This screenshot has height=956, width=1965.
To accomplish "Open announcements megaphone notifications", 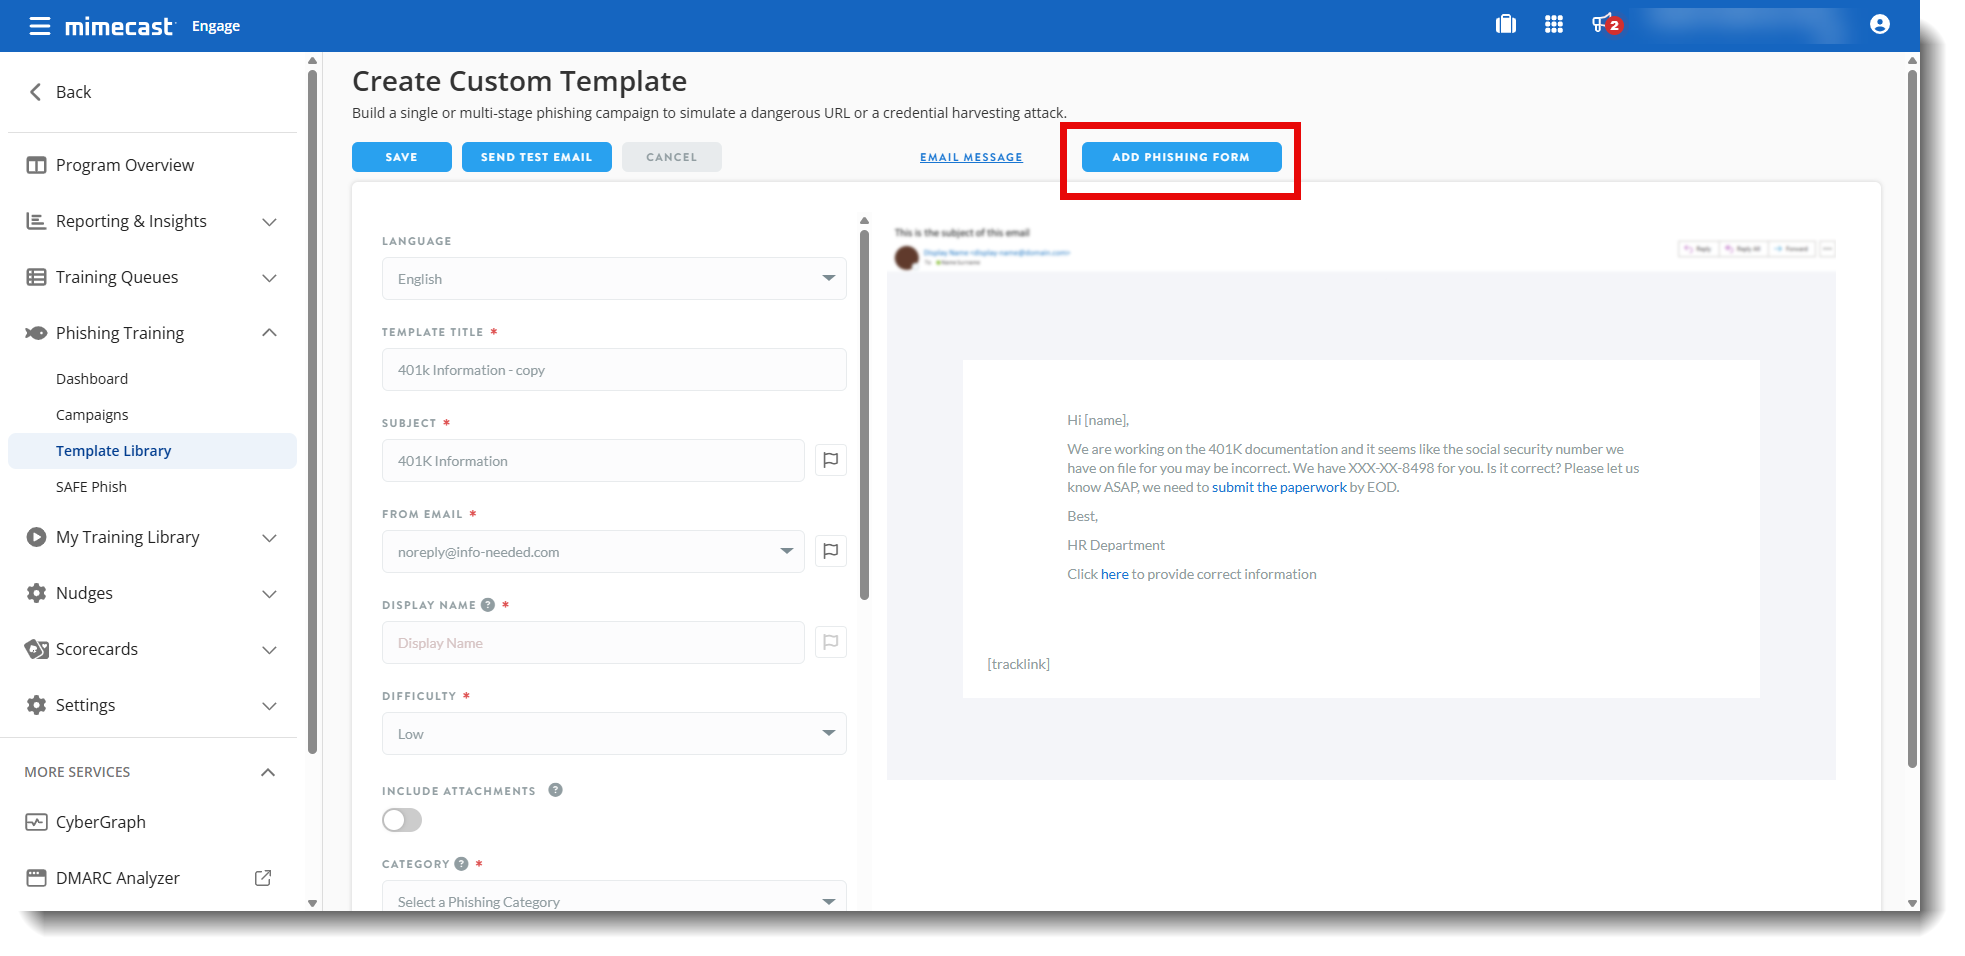I will coord(1602,25).
